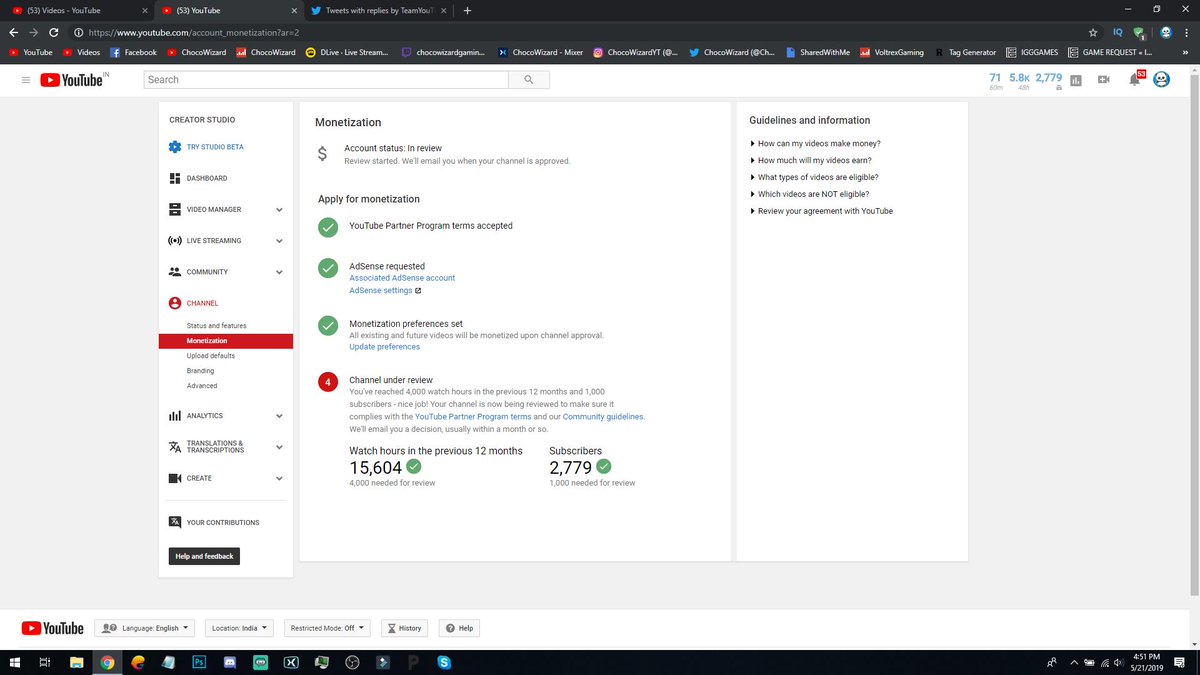The width and height of the screenshot is (1200, 675).
Task: Open the Windows Start menu
Action: (14, 662)
